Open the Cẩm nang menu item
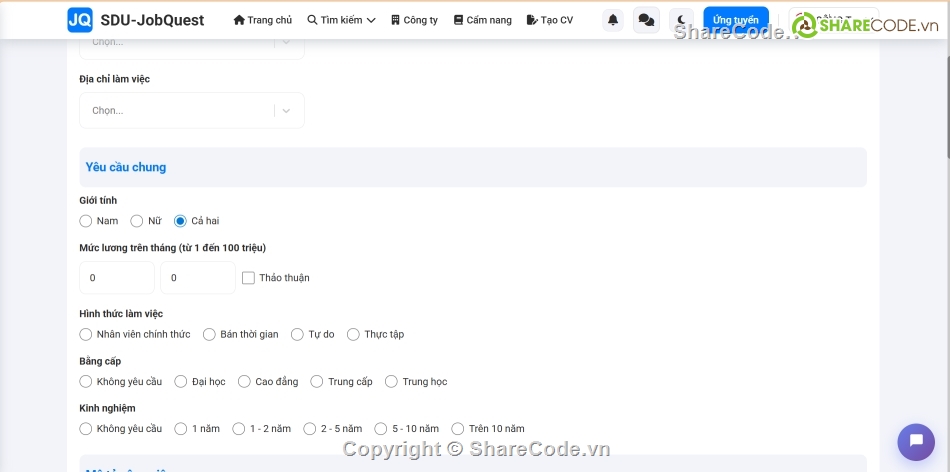Viewport: 950px width, 472px height. click(483, 20)
